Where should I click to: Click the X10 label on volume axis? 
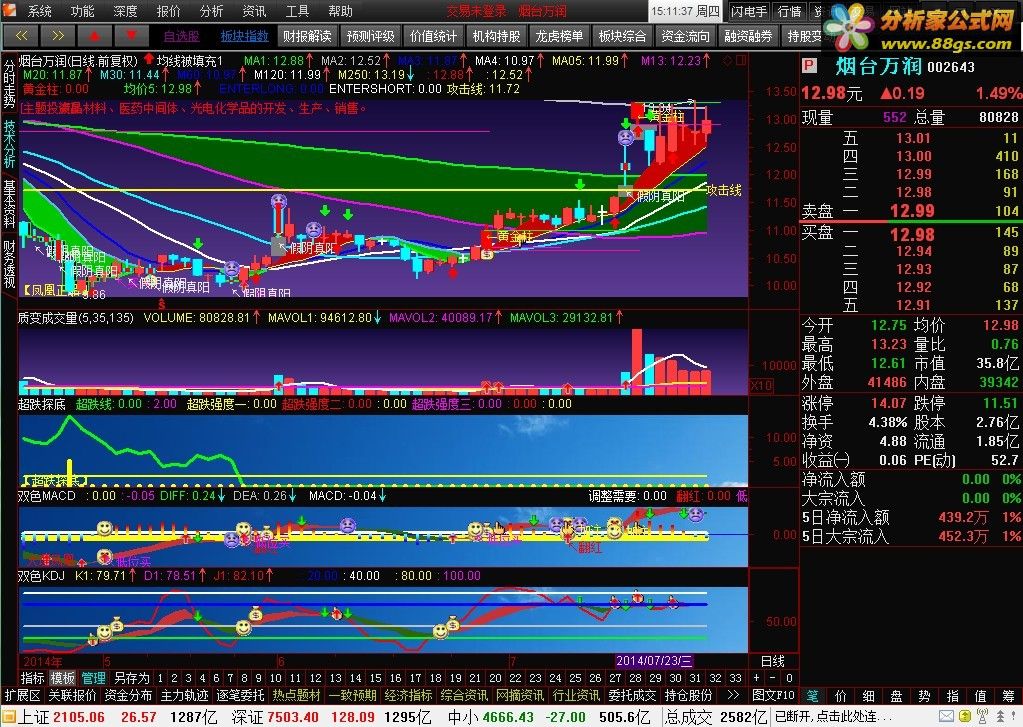[761, 386]
